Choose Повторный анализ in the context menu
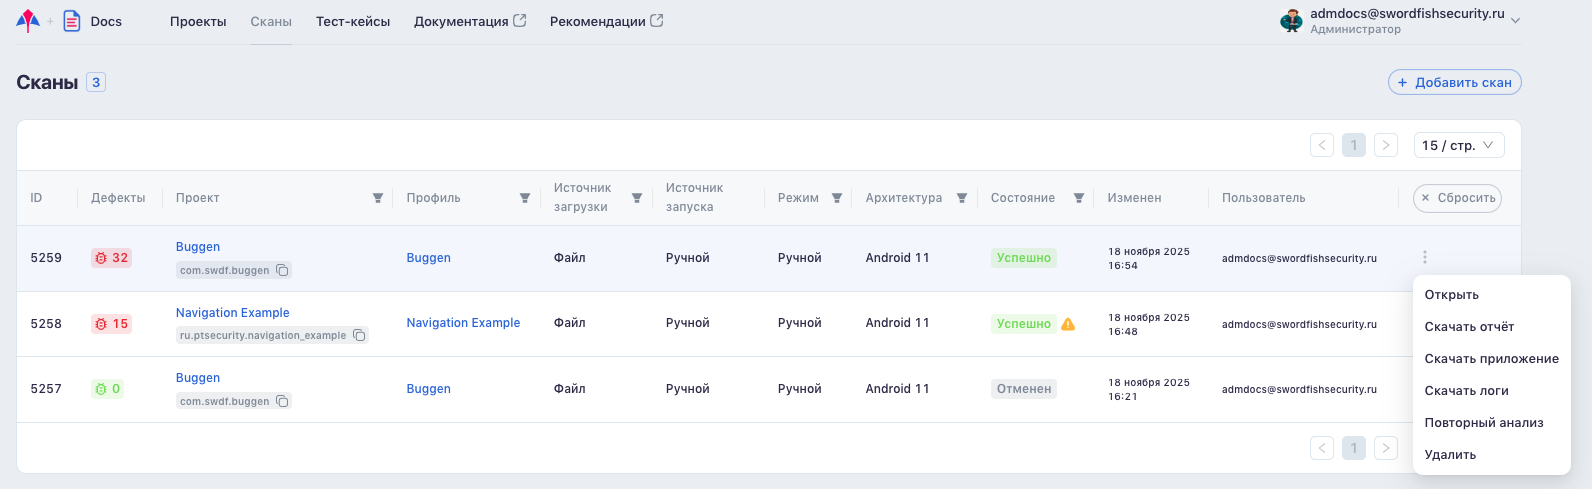 (1484, 423)
